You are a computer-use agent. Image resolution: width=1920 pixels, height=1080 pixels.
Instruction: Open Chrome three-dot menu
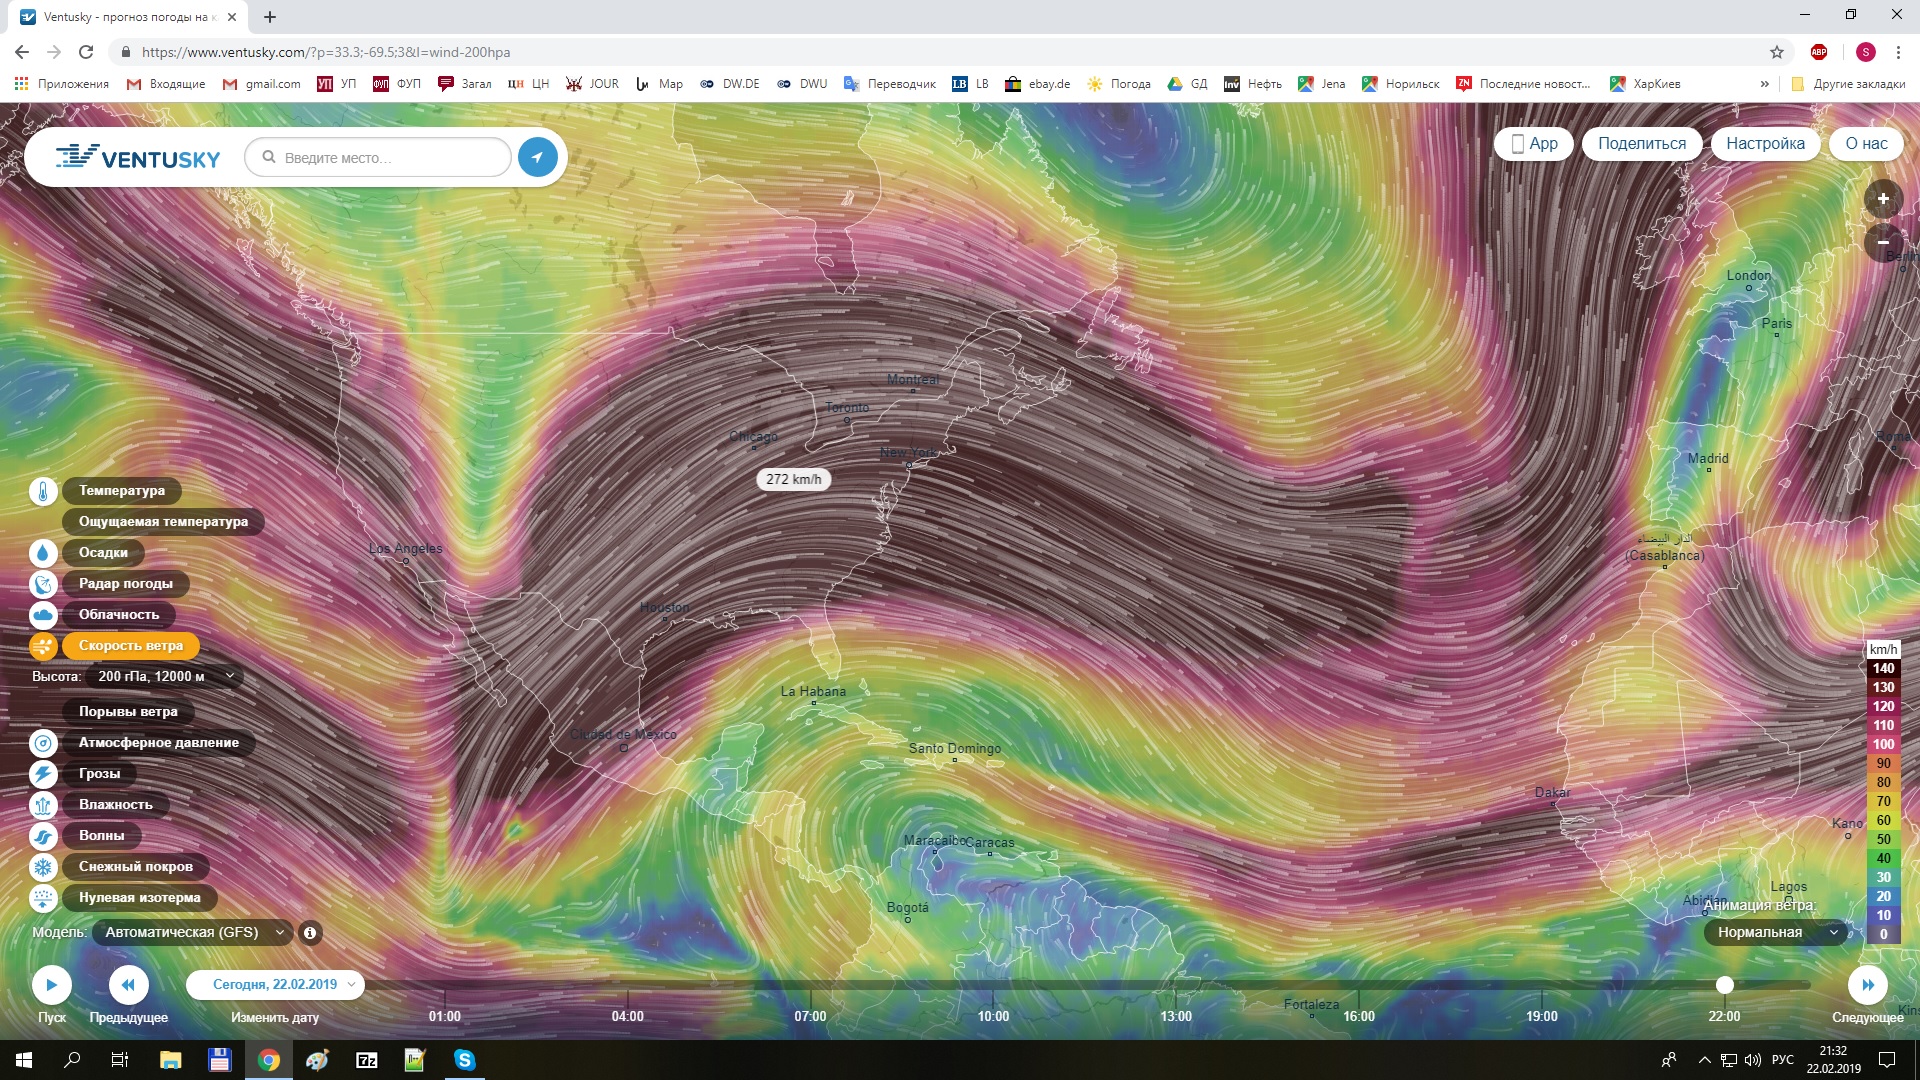click(x=1898, y=52)
